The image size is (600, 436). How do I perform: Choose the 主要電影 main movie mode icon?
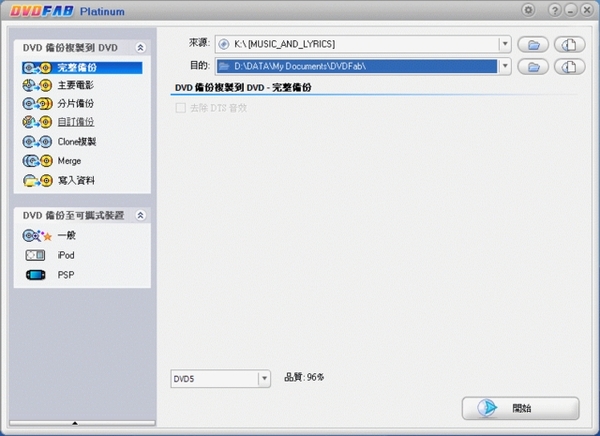[x=37, y=85]
